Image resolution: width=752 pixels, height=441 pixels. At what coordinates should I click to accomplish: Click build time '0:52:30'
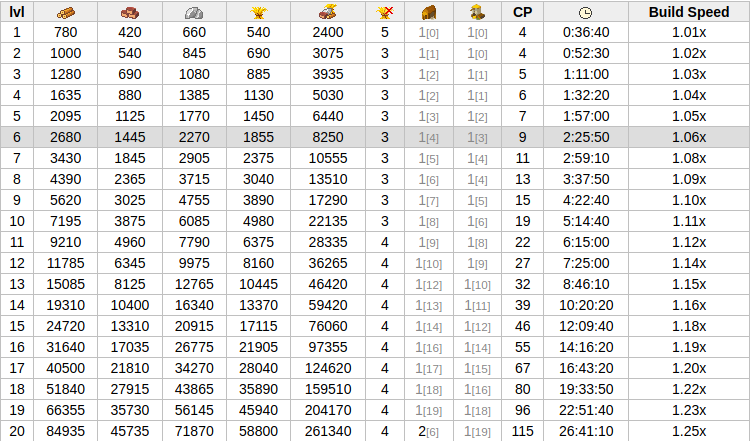[x=586, y=53]
